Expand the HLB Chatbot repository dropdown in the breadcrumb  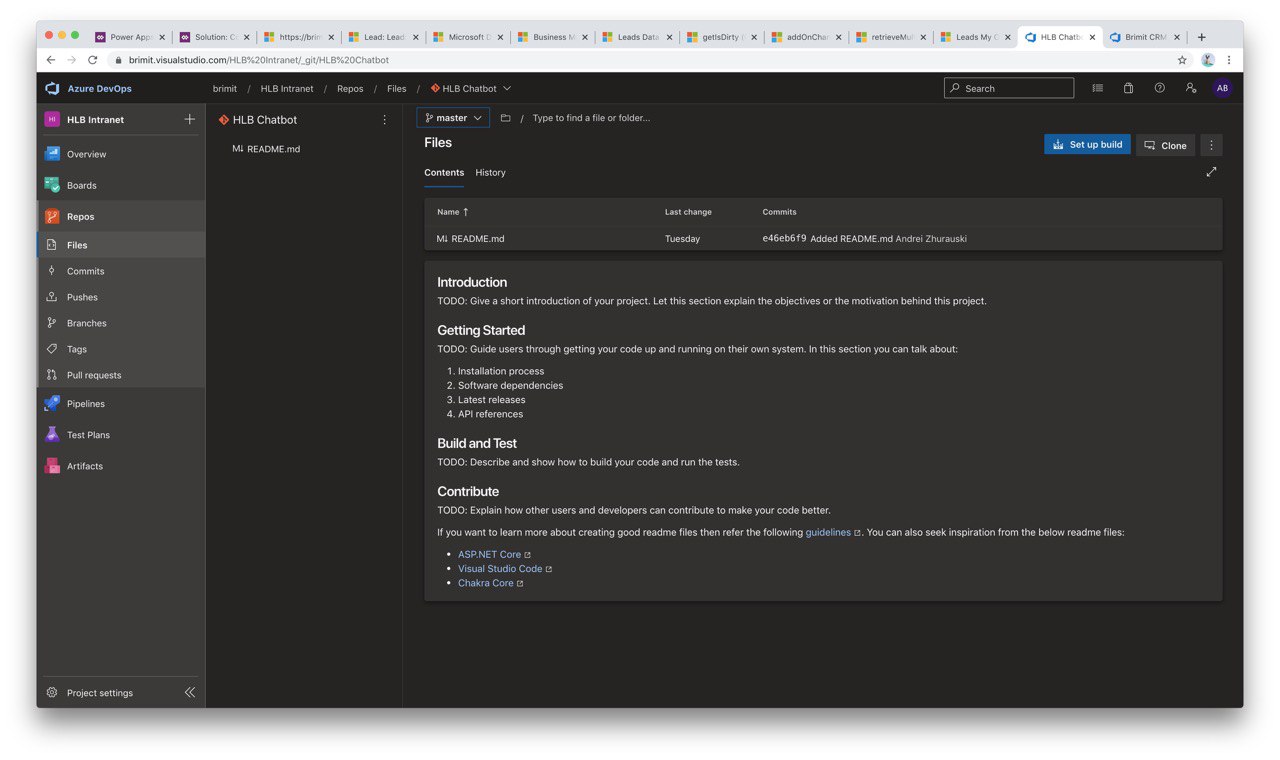tap(507, 88)
